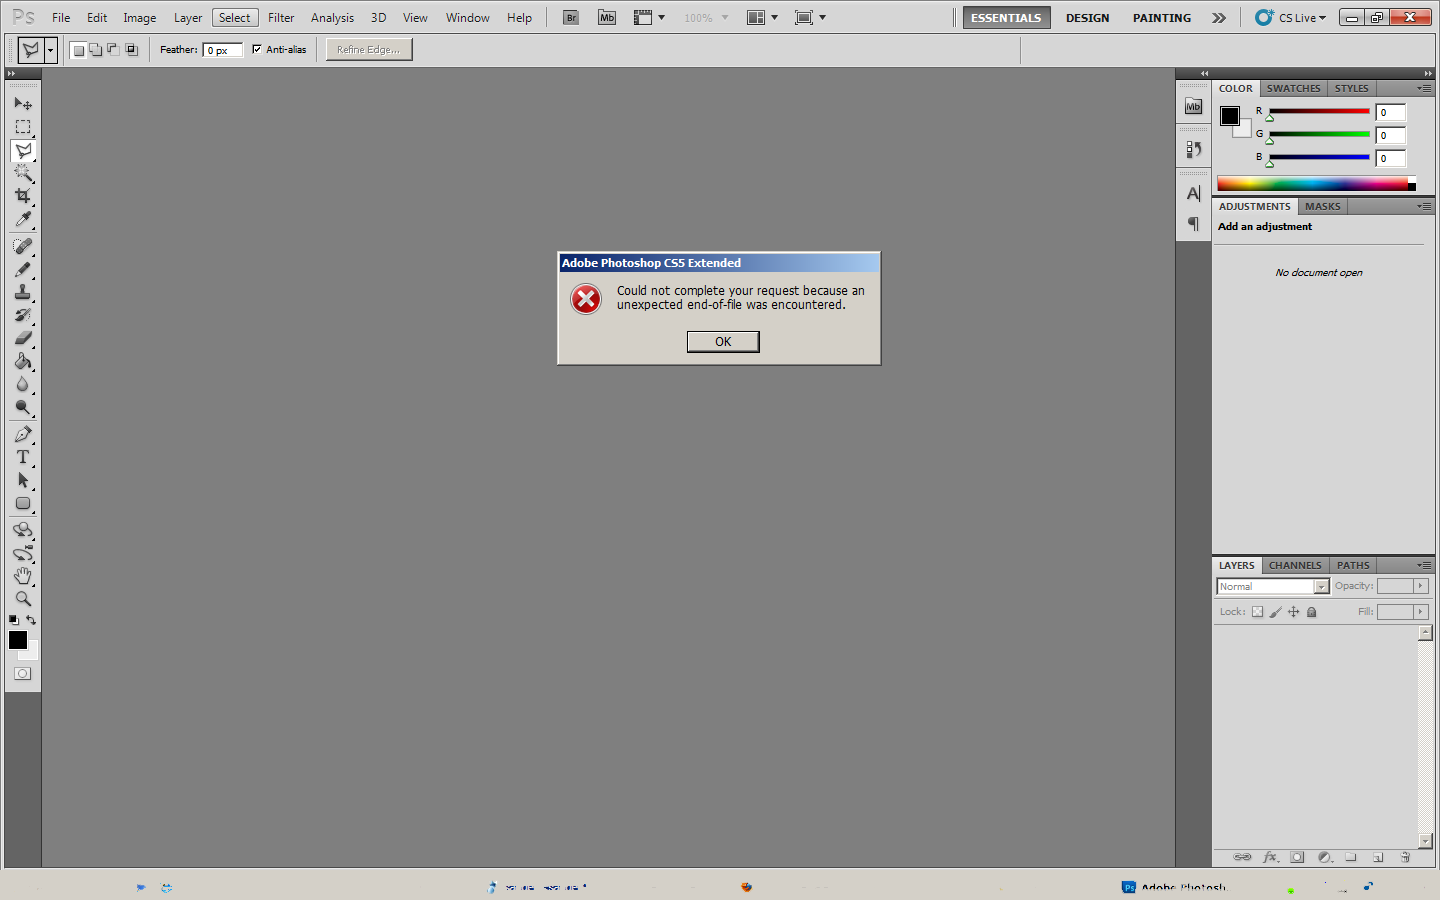
Task: Select the Spot Healing Brush tool
Action: (23, 246)
